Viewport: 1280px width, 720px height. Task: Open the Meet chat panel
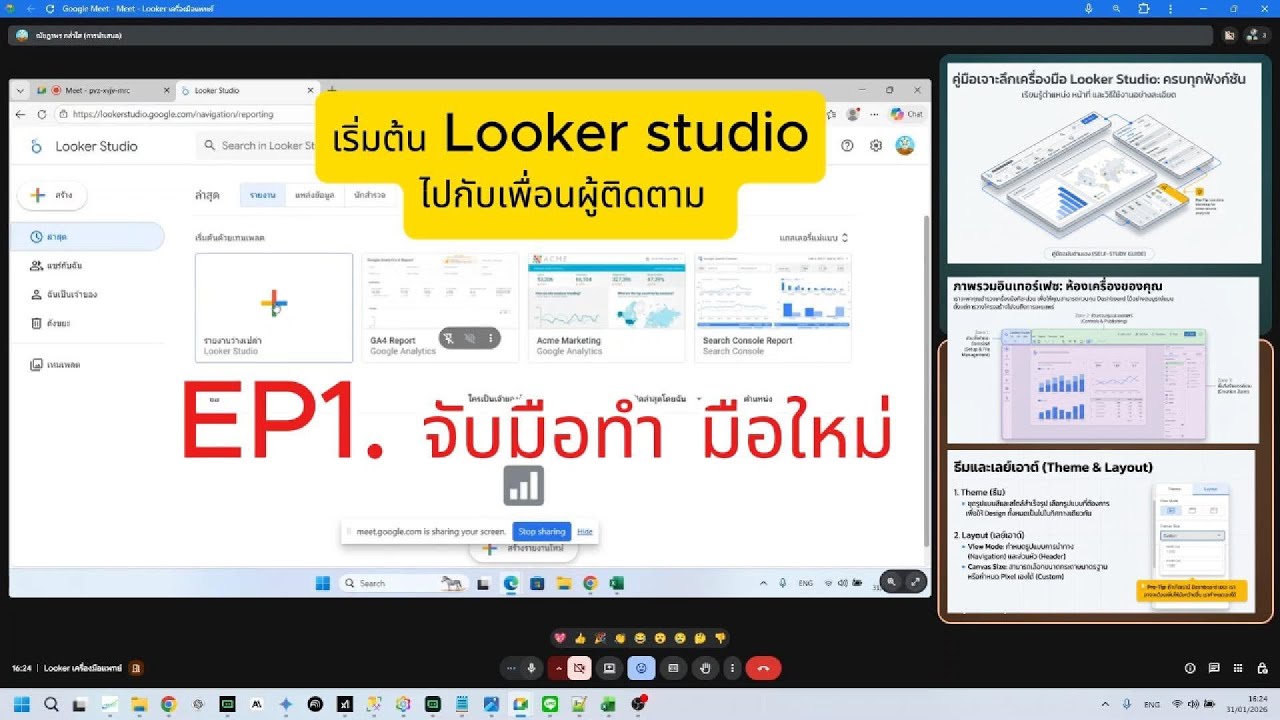[1214, 668]
